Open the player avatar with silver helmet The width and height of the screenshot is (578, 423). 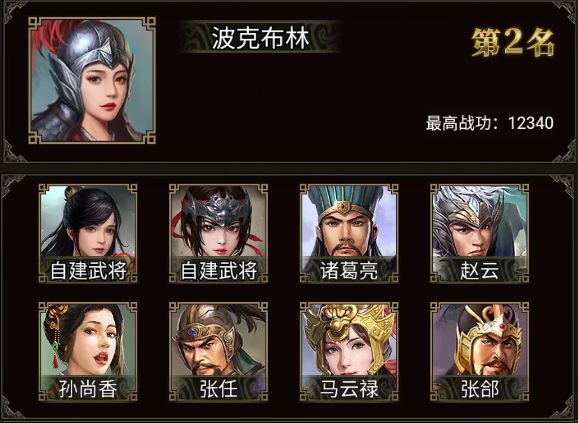point(92,80)
